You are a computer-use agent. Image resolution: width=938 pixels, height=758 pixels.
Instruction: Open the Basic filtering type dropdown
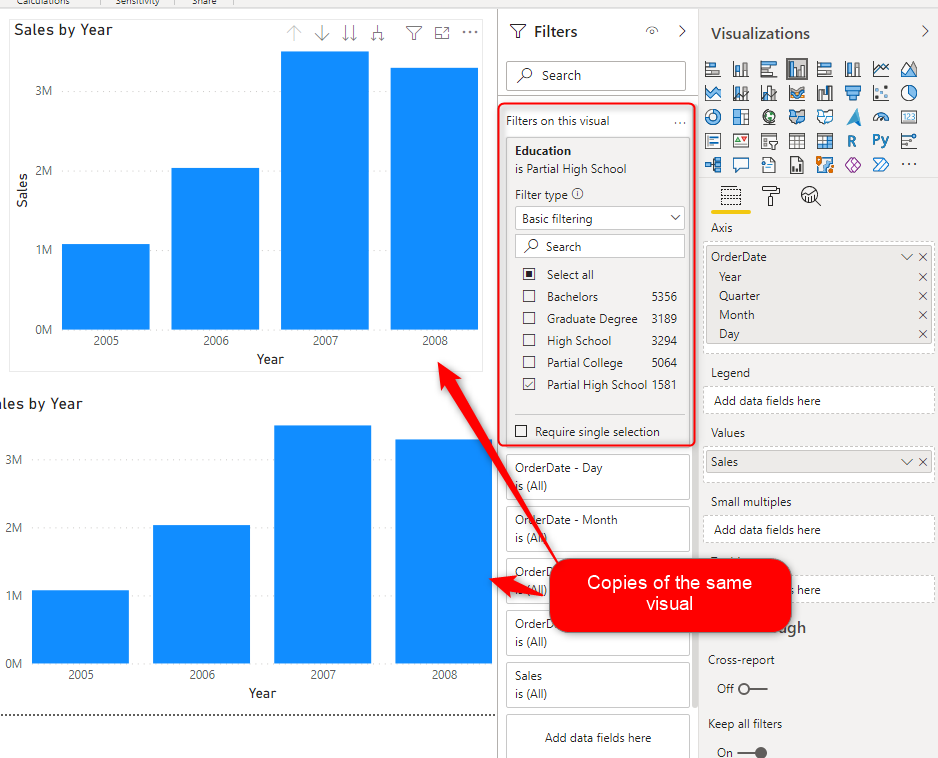600,219
